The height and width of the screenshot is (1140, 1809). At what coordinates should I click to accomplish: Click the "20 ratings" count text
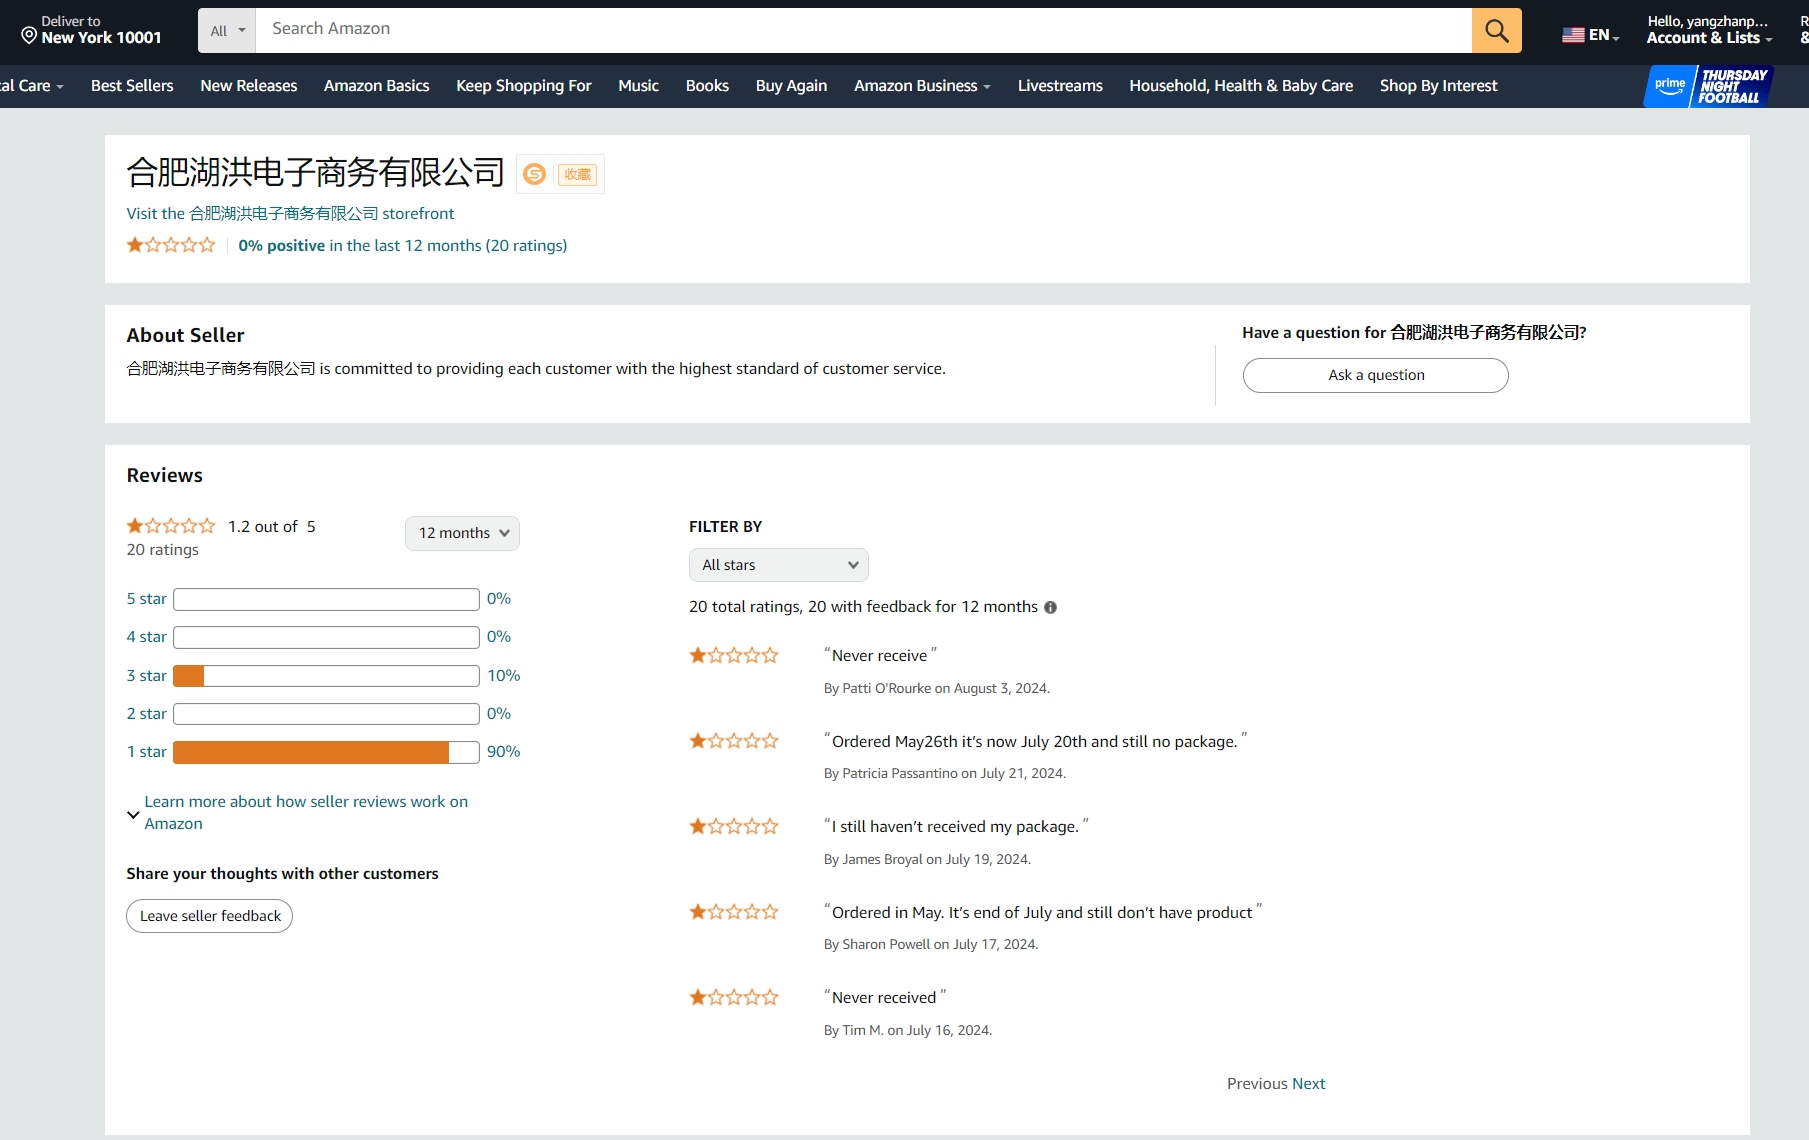tap(162, 550)
